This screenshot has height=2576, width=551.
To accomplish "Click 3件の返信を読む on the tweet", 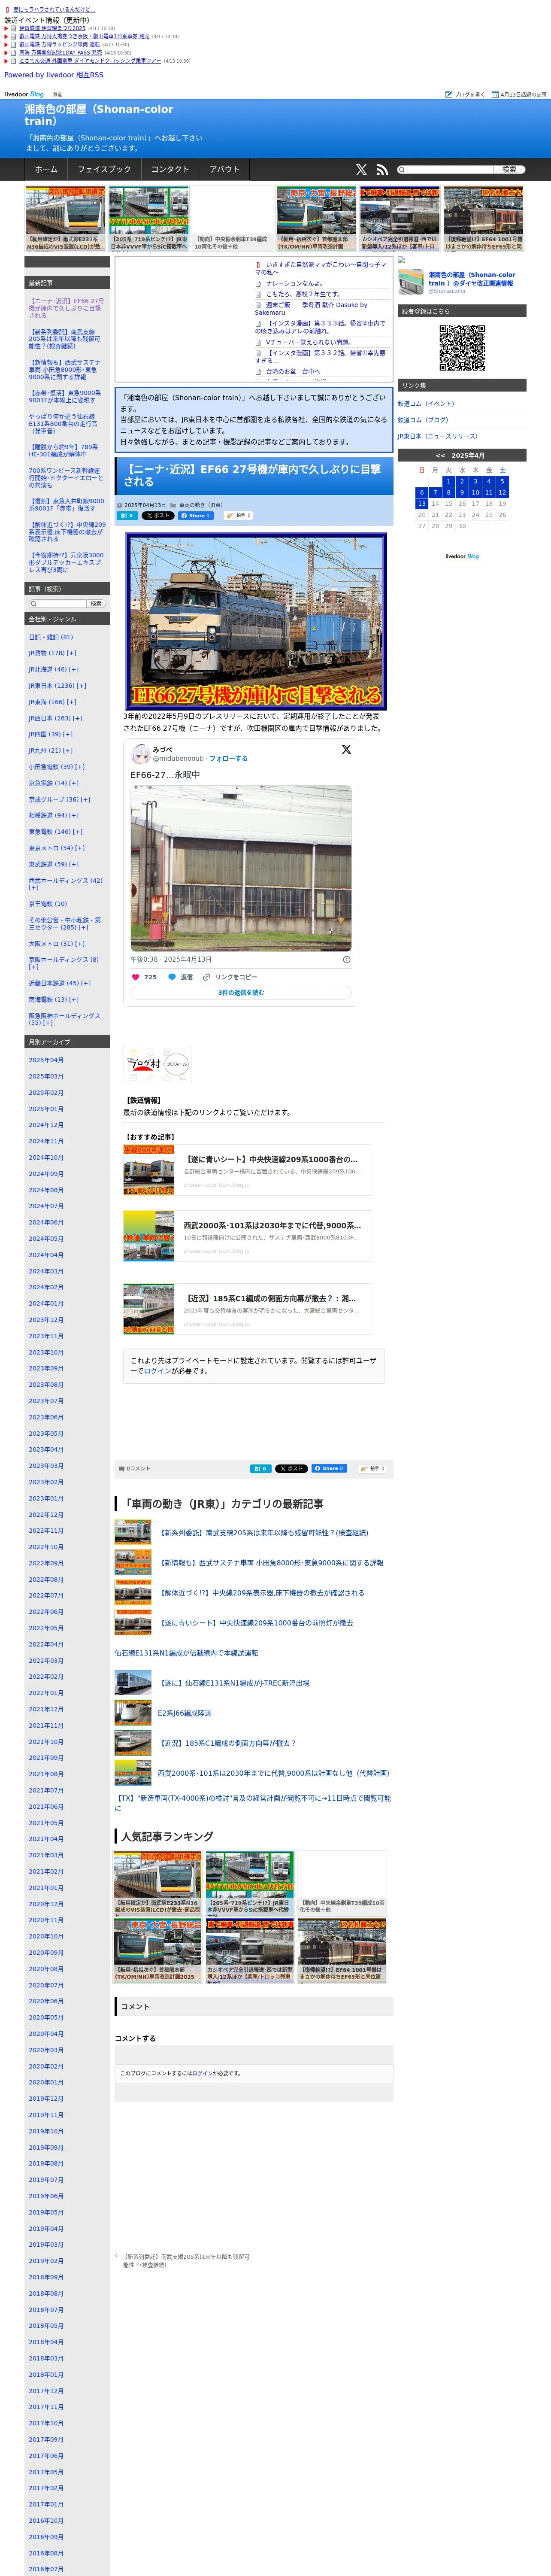I will (241, 993).
